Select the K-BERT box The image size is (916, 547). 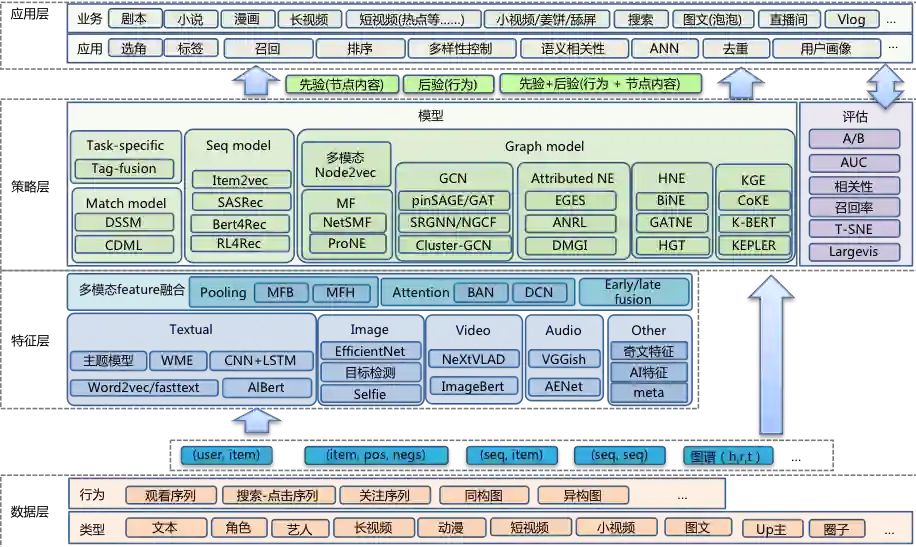click(x=754, y=223)
